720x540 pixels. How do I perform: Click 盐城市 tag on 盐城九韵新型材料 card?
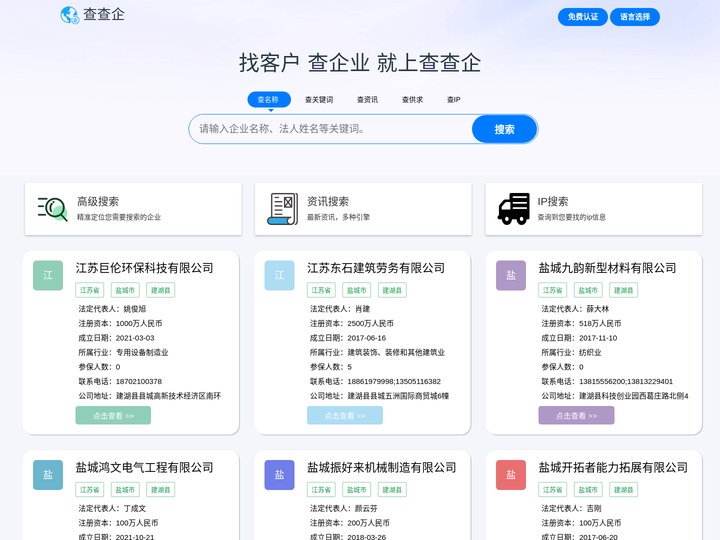tap(588, 290)
